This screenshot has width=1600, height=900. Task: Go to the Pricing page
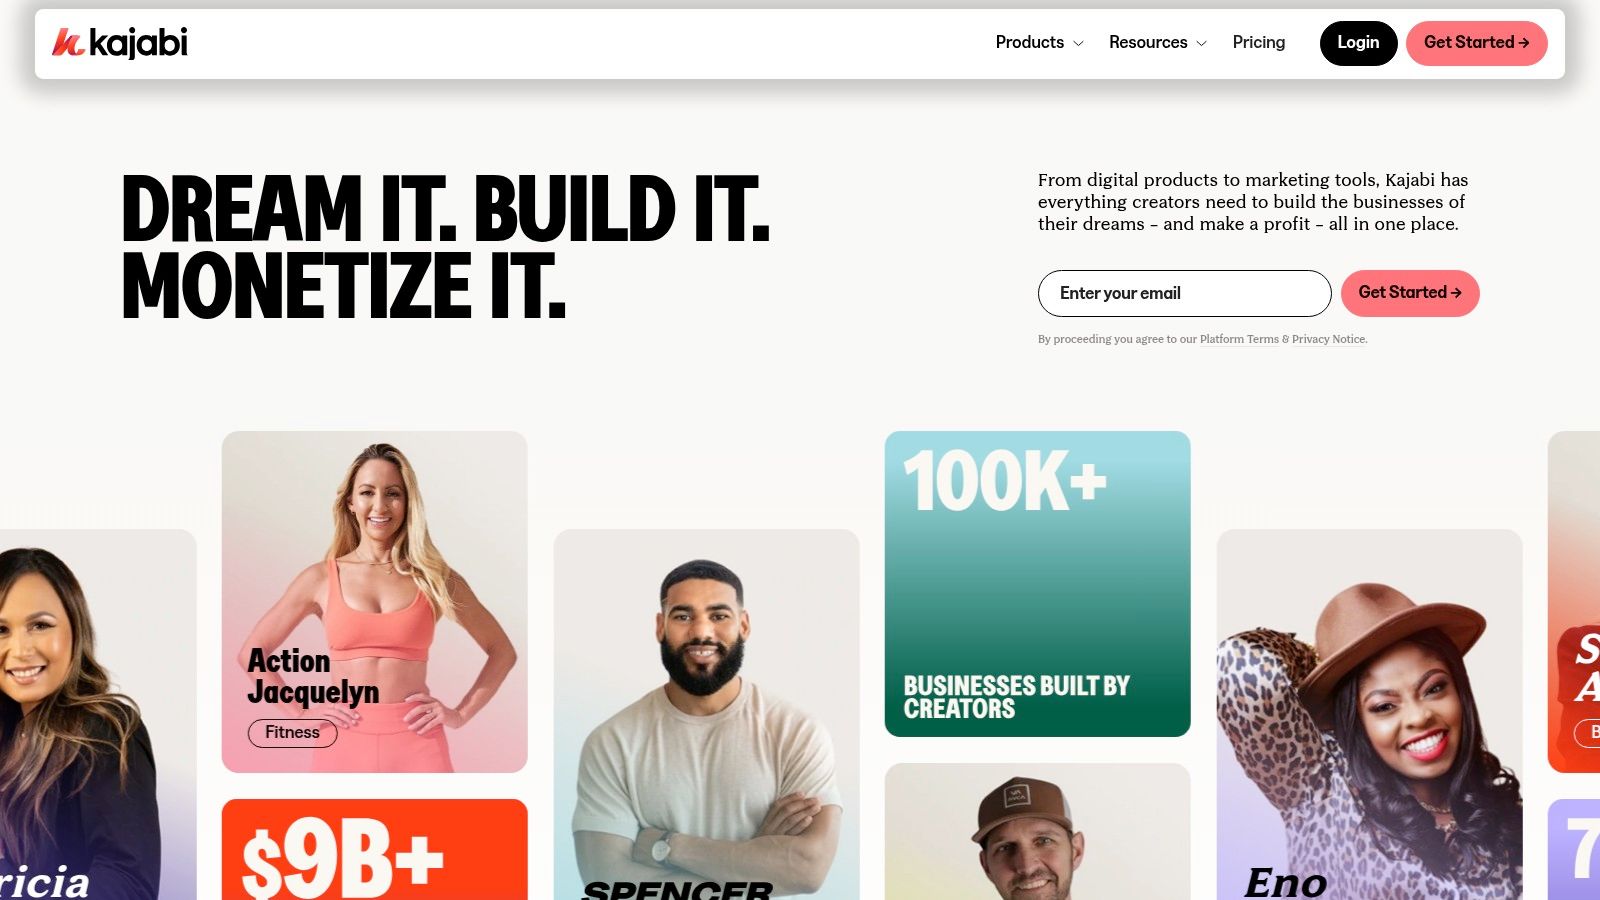(x=1258, y=42)
